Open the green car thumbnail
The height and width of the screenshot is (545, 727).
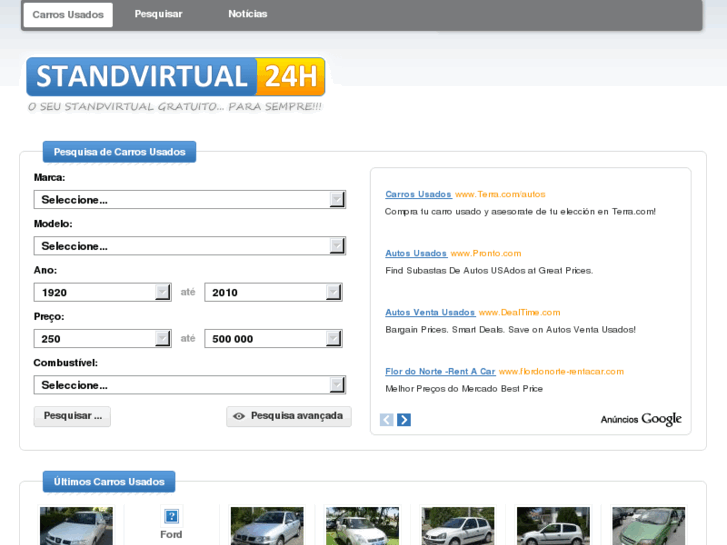coord(649,526)
